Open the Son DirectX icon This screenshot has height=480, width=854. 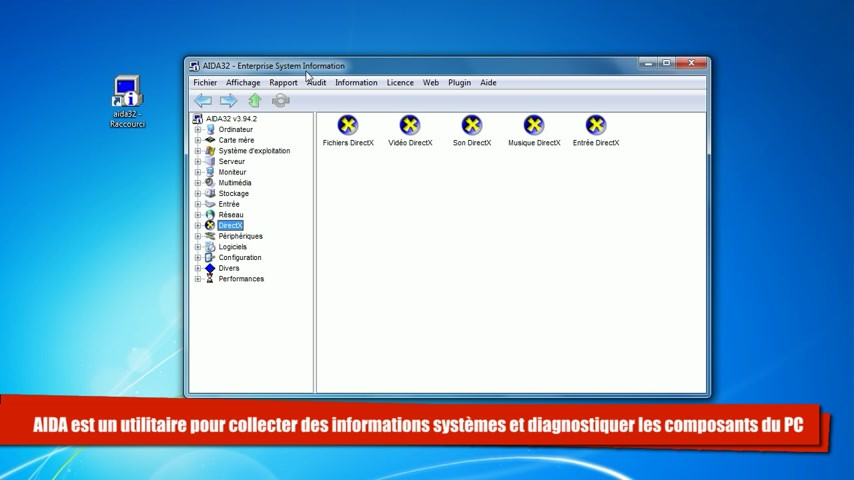tap(471, 125)
